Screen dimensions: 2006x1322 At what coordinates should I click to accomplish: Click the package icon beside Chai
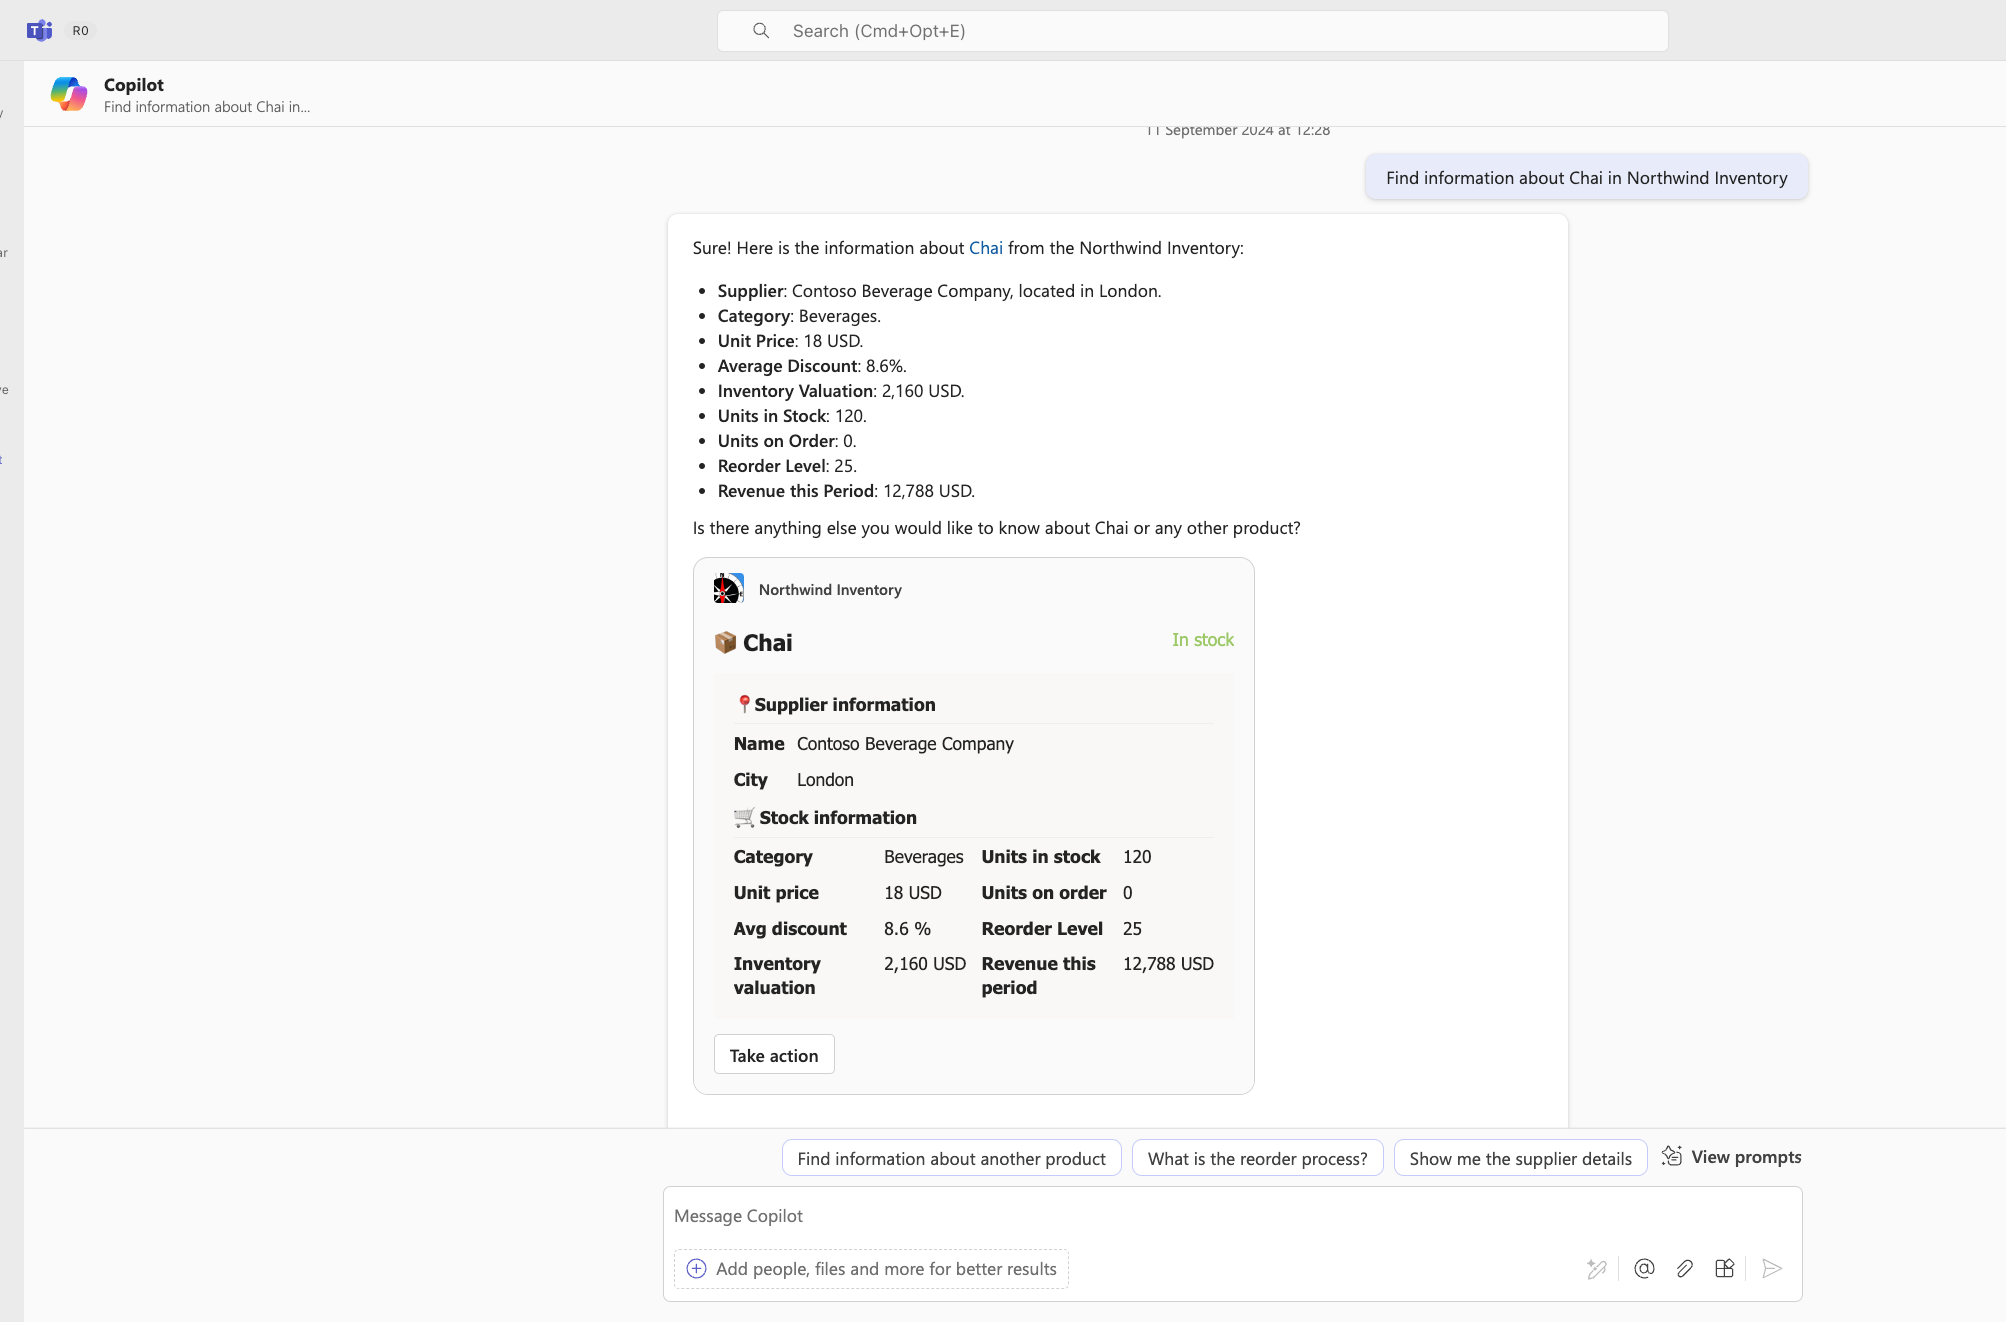click(x=725, y=642)
